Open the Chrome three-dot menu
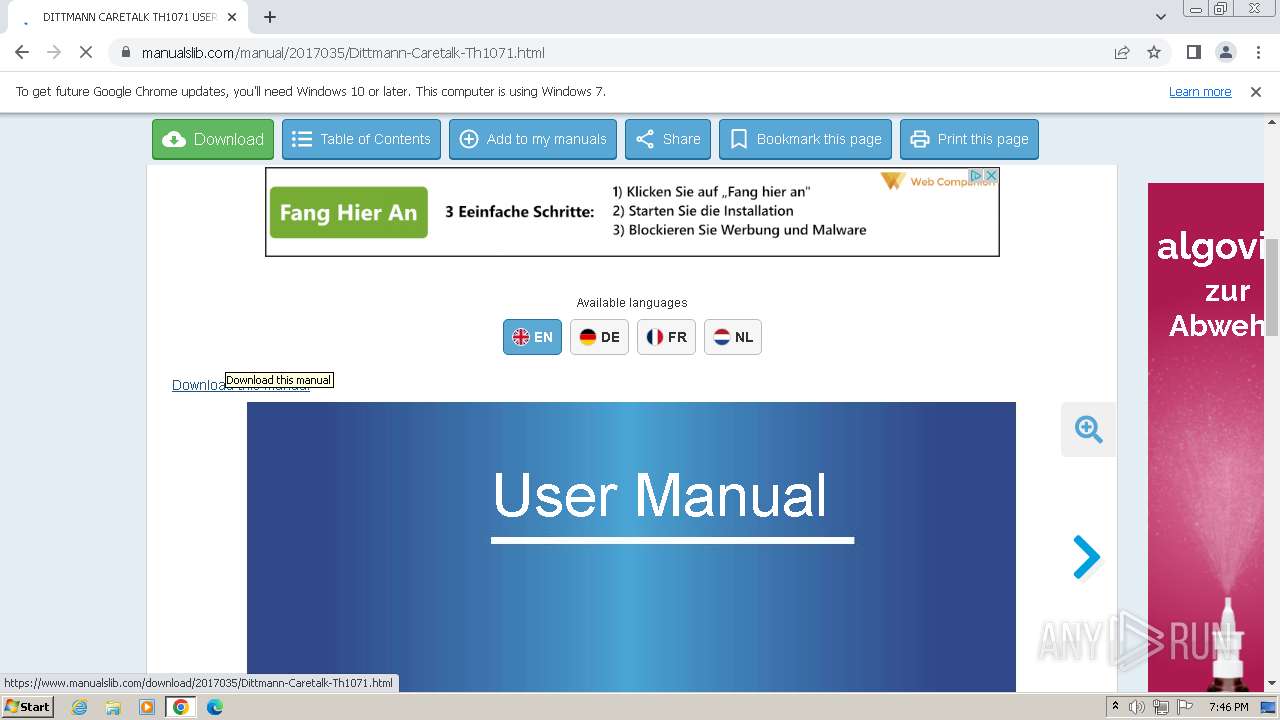Image resolution: width=1280 pixels, height=720 pixels. point(1258,52)
